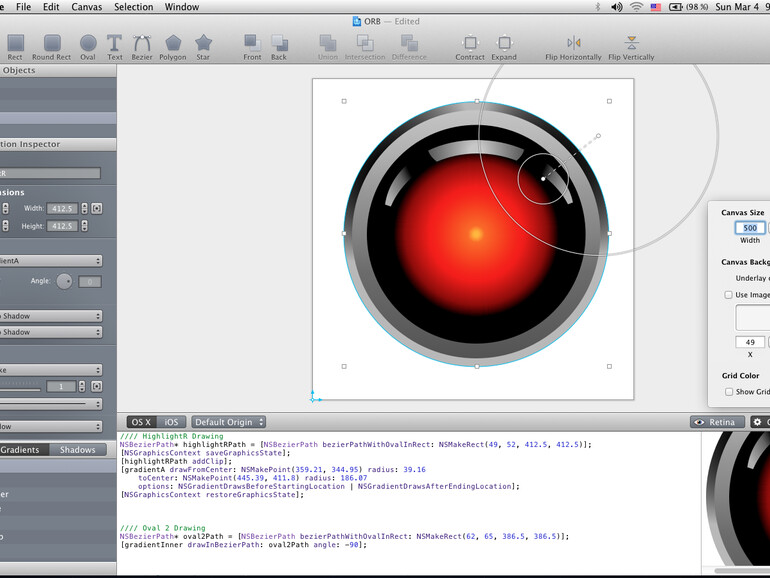Click the gear settings icon in the code bar

tap(758, 422)
